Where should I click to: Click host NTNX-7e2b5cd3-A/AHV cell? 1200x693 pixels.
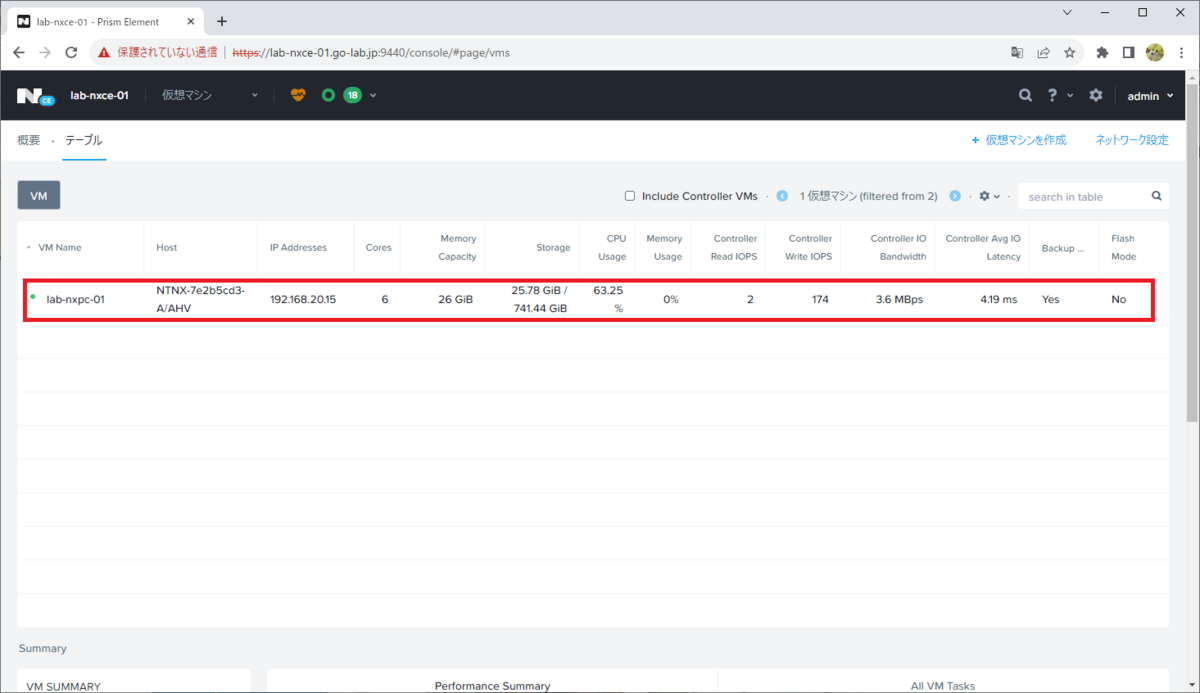[201, 299]
